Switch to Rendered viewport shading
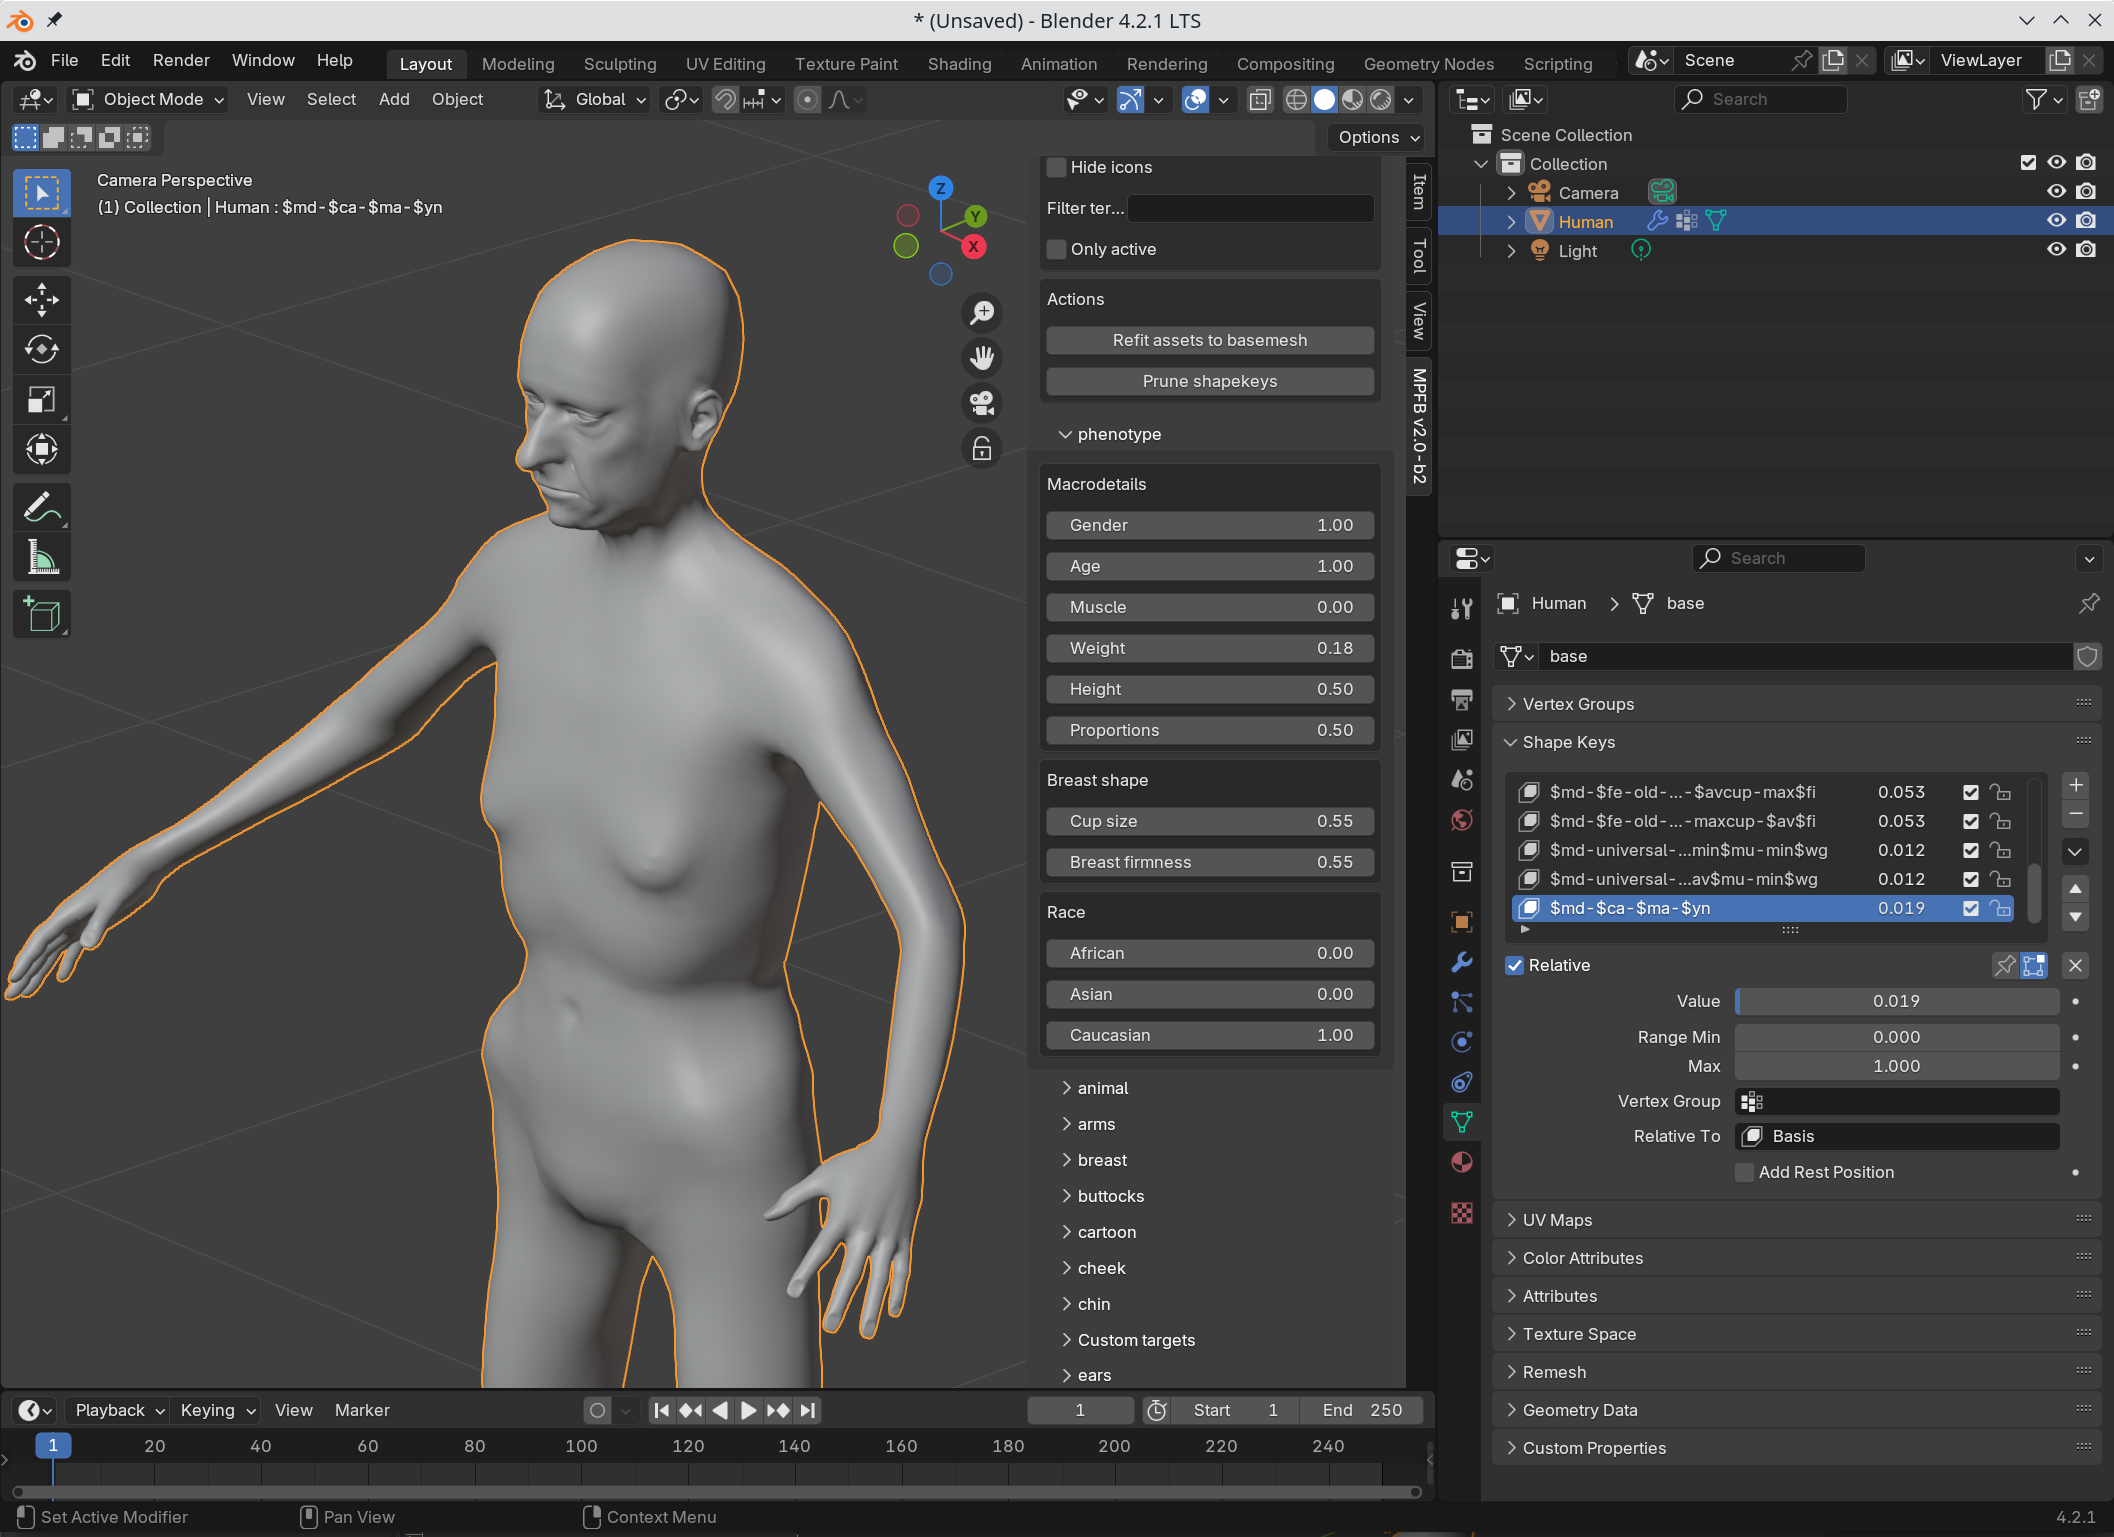The height and width of the screenshot is (1537, 2114). (x=1380, y=99)
